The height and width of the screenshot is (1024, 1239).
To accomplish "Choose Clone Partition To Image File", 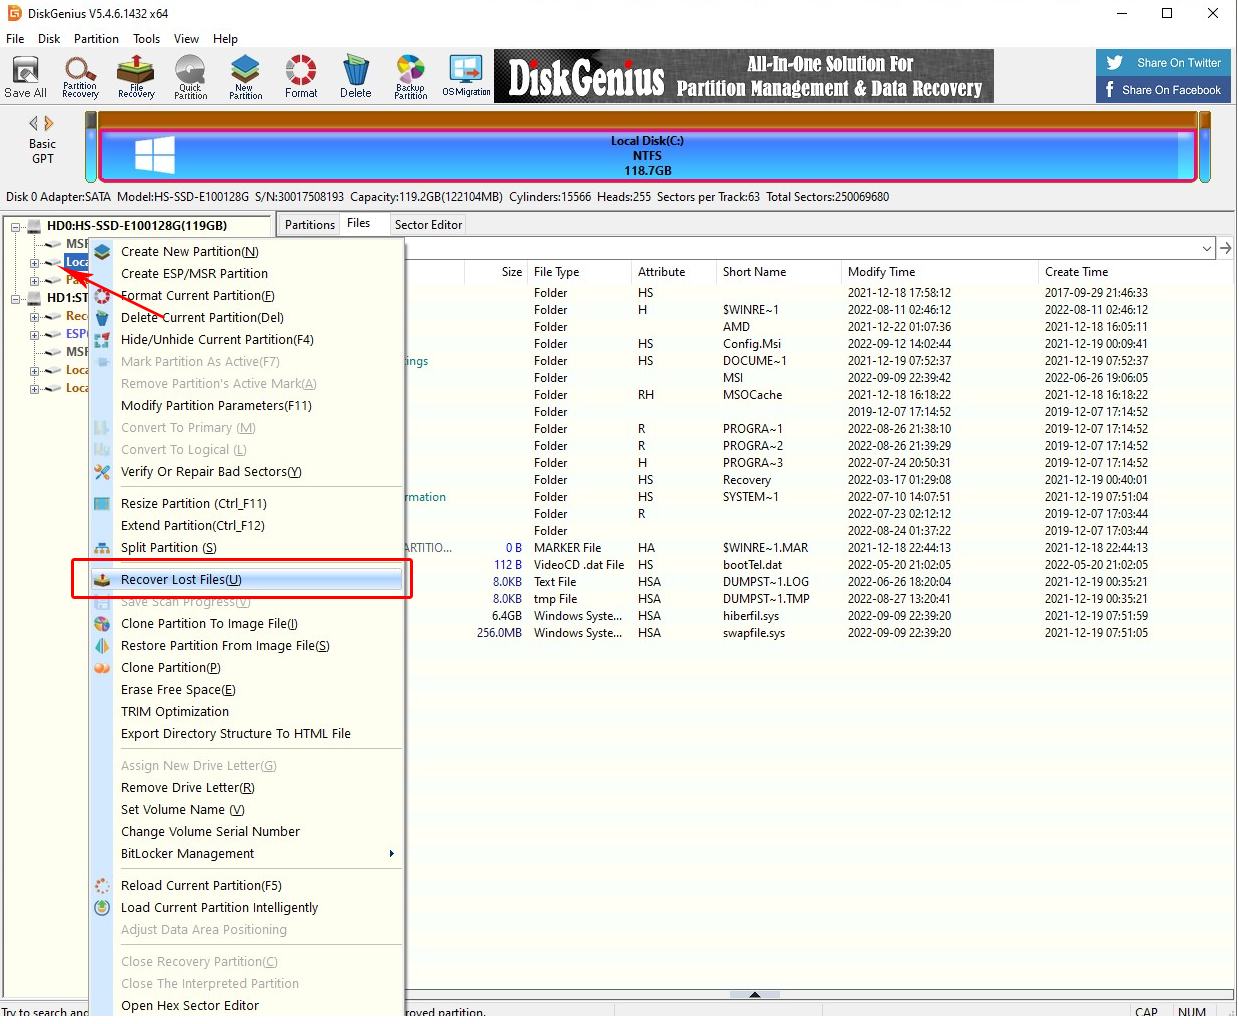I will point(209,624).
